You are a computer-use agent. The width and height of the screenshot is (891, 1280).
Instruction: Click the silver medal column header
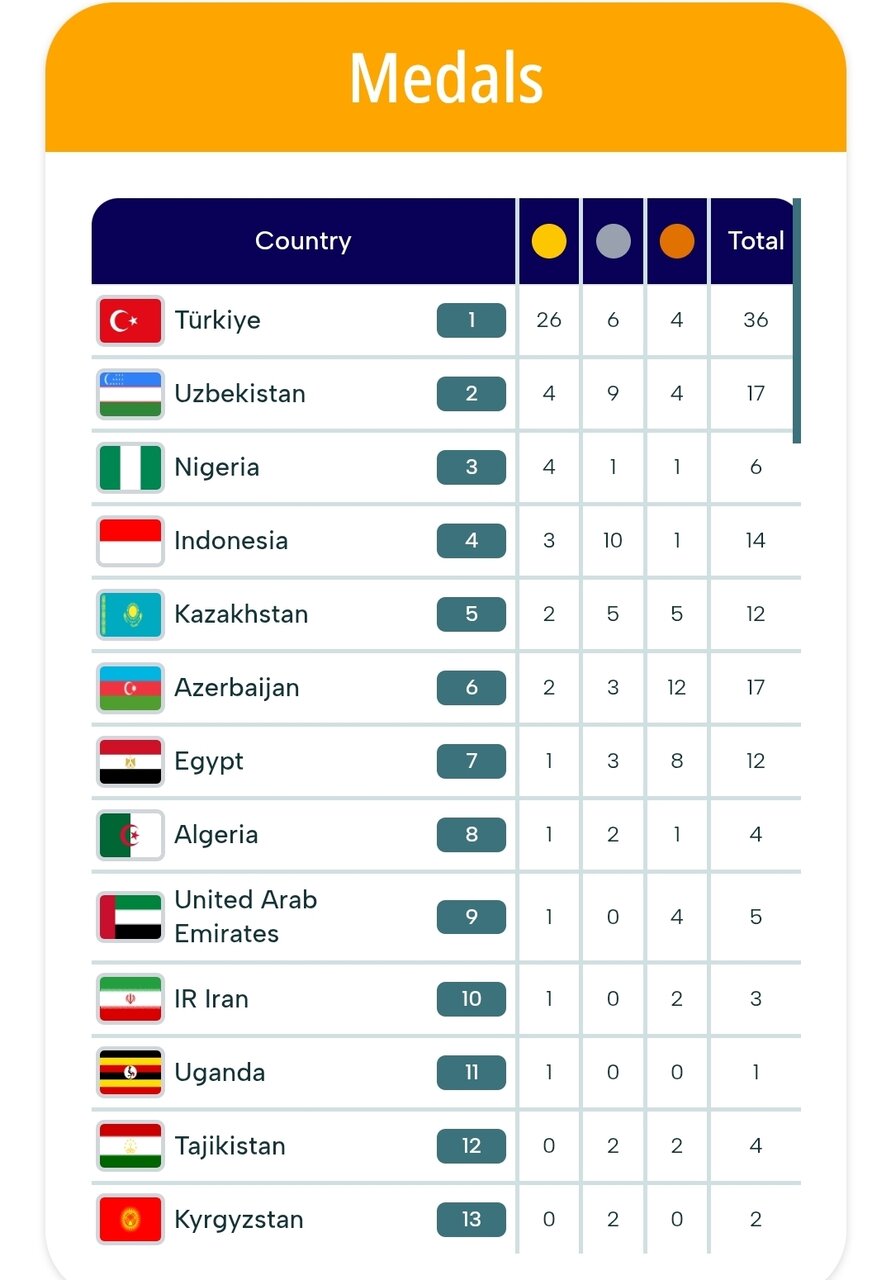pyautogui.click(x=613, y=241)
